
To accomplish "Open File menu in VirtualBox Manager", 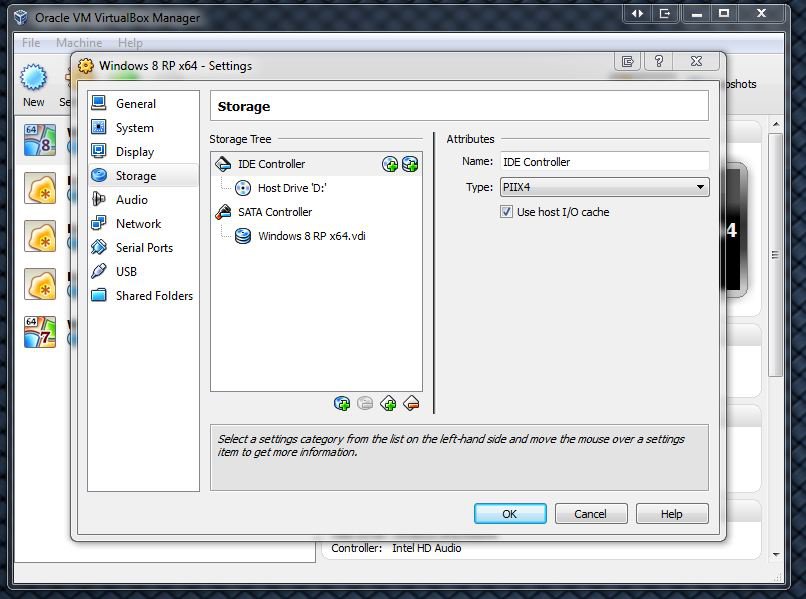I will (31, 43).
